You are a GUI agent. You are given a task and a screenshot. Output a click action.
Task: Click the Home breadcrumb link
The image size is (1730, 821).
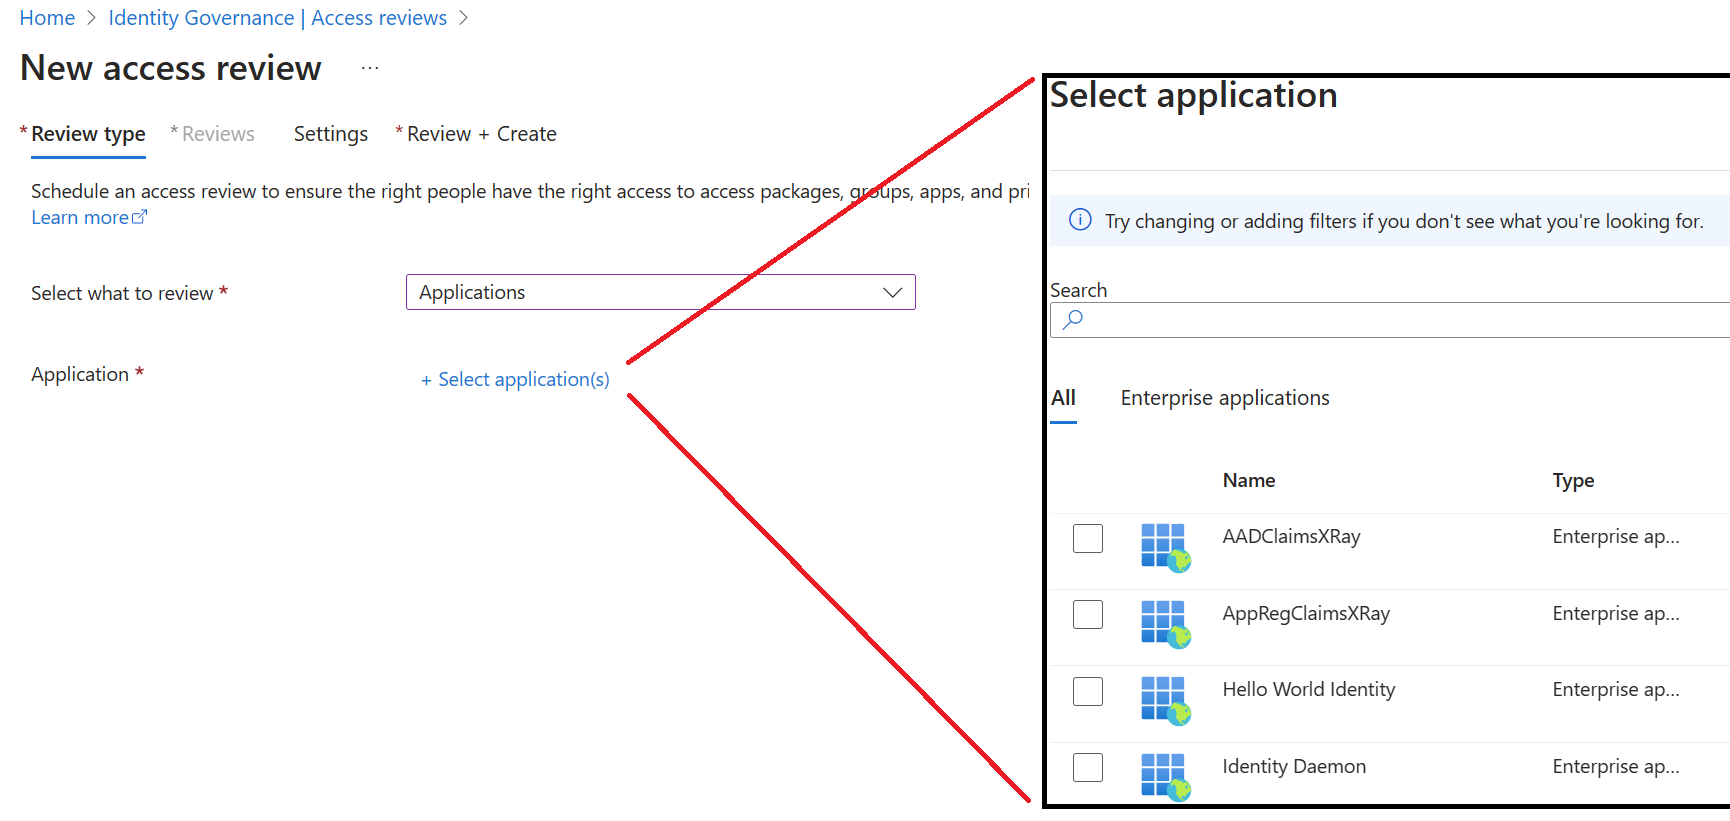47,18
